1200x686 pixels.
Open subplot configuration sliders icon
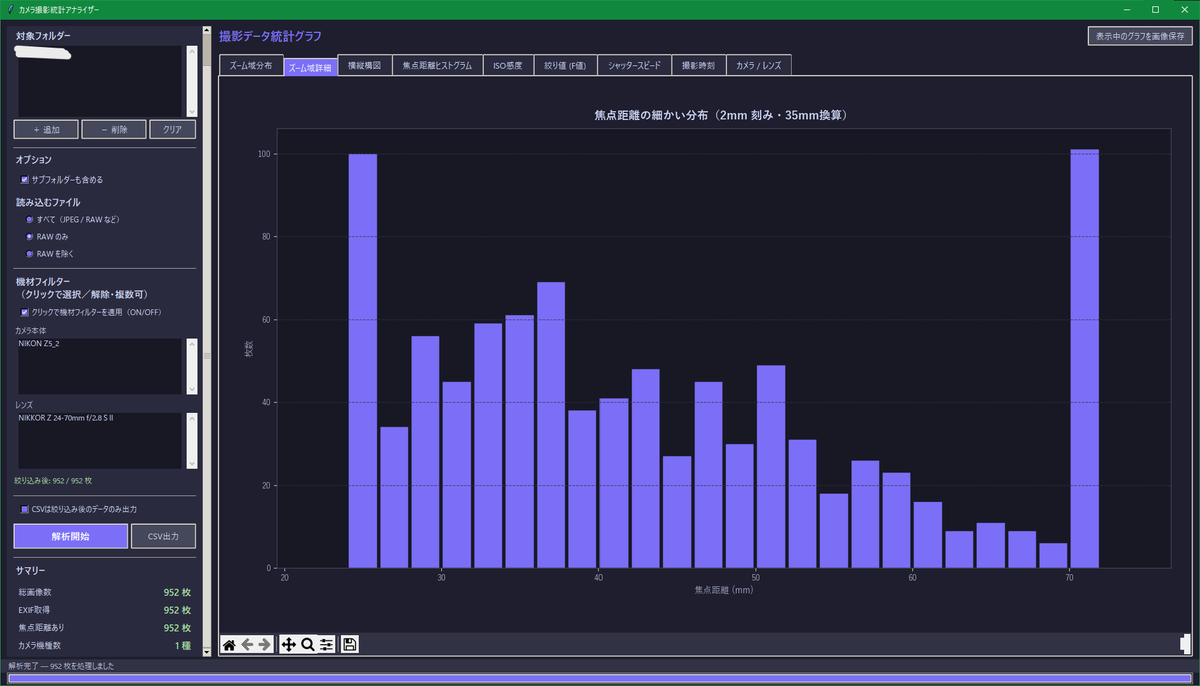coord(326,645)
